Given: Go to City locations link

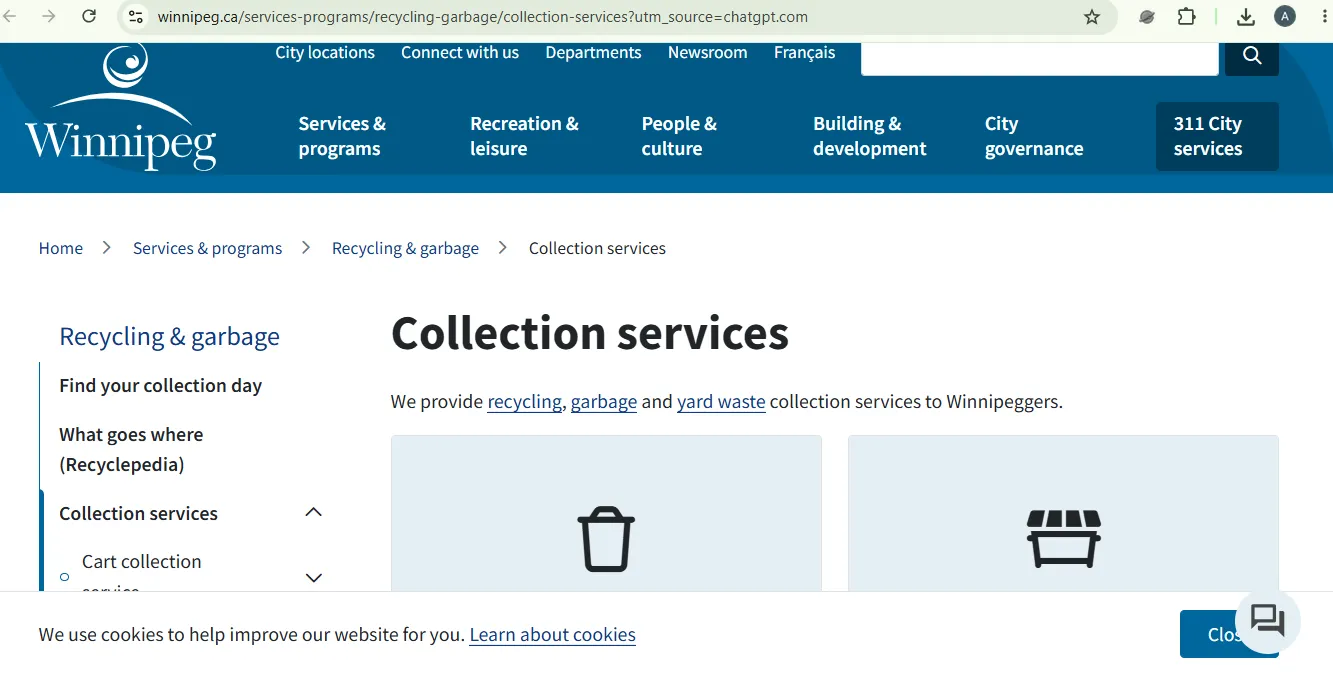Looking at the screenshot, I should [325, 53].
